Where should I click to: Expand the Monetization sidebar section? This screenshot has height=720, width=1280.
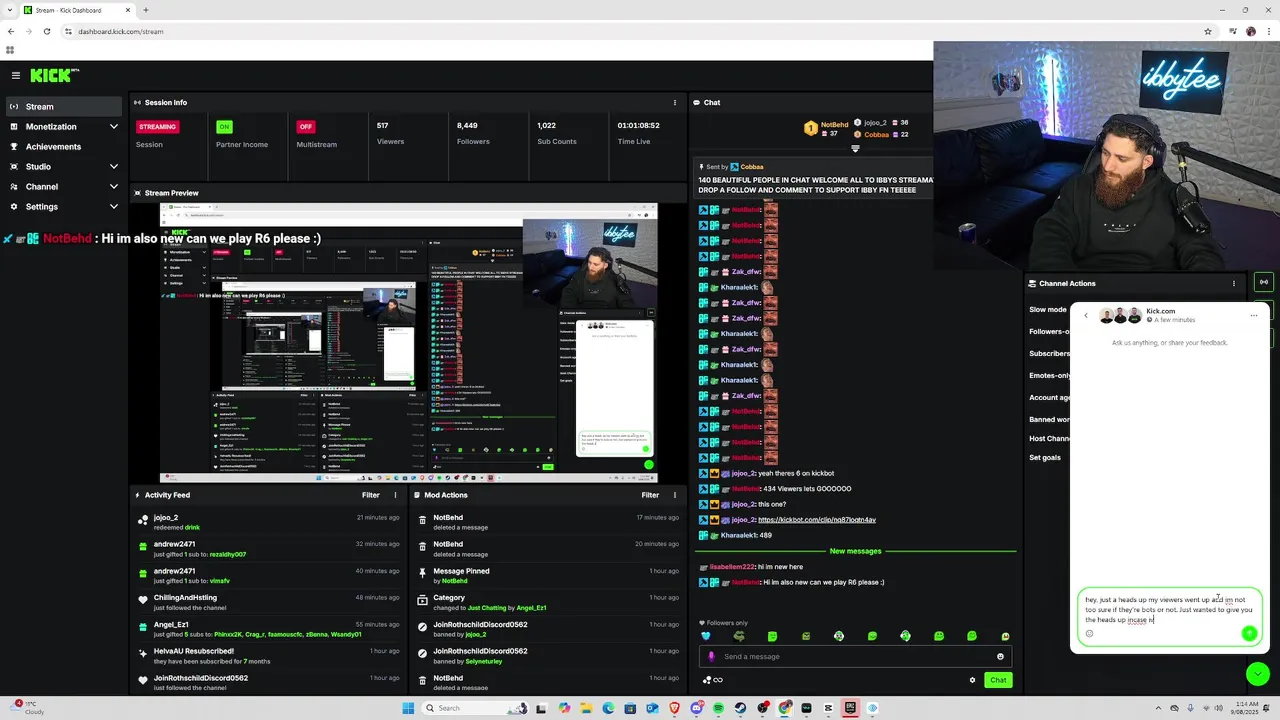[x=62, y=127]
